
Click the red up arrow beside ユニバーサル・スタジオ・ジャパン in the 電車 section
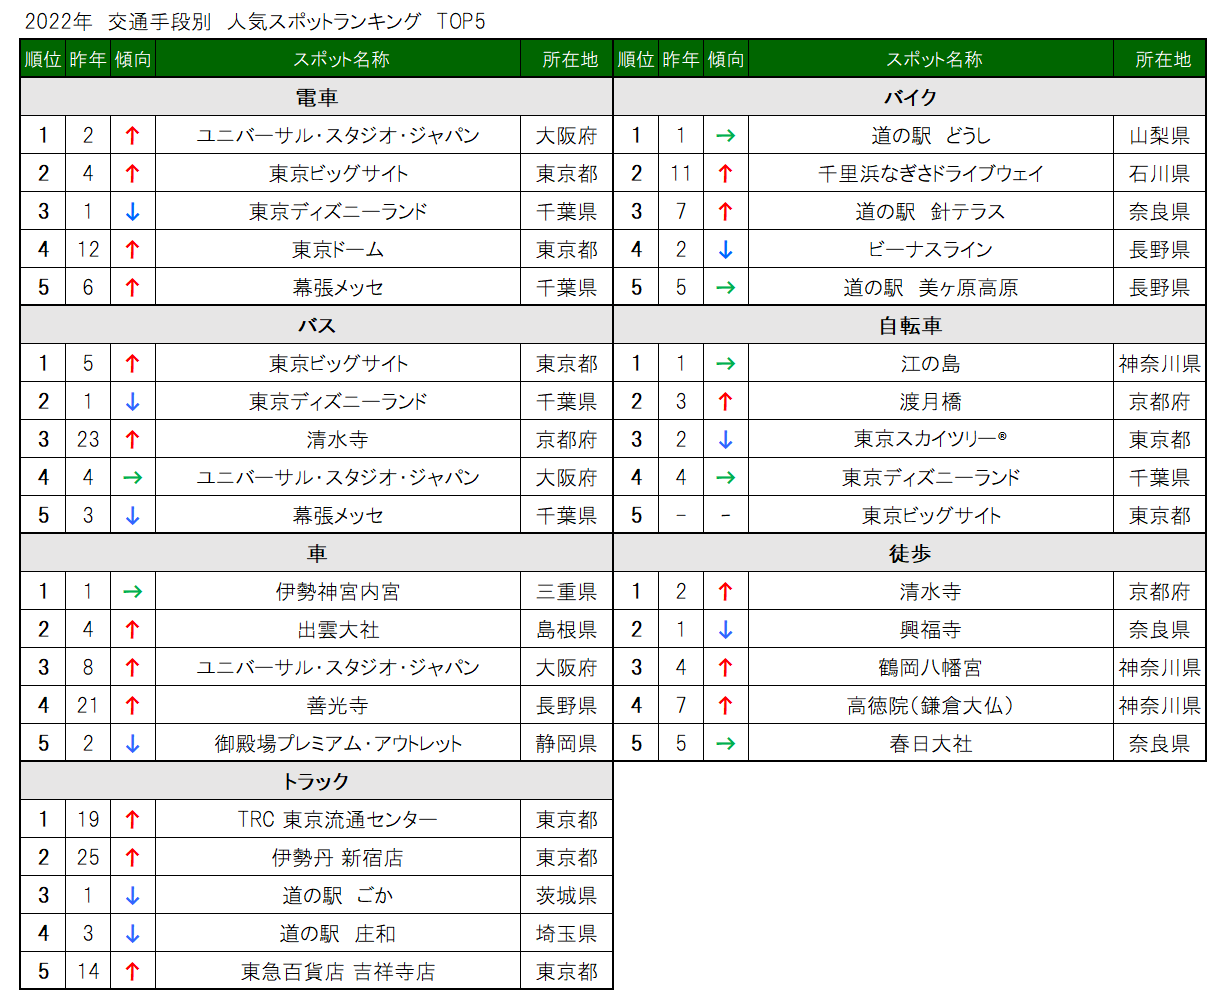(x=132, y=136)
